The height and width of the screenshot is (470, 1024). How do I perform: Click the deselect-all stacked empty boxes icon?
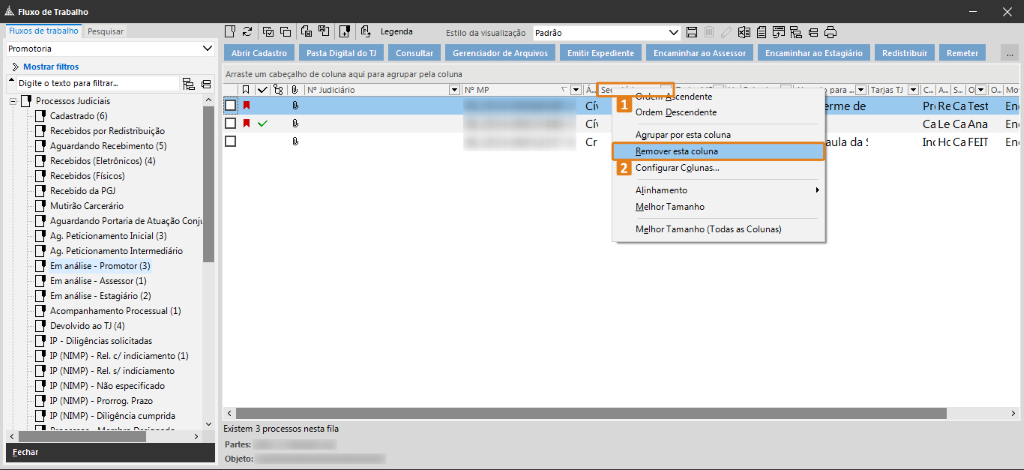pos(285,31)
